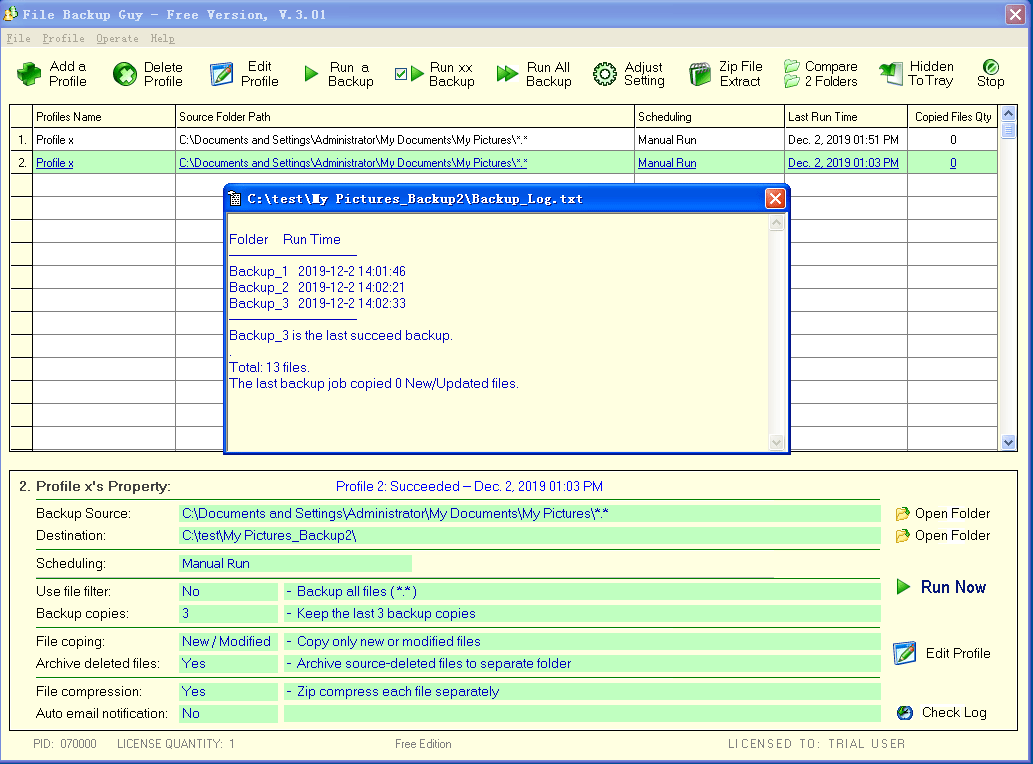Click the Hidden To Tray icon
The image size is (1033, 764).
coord(891,74)
